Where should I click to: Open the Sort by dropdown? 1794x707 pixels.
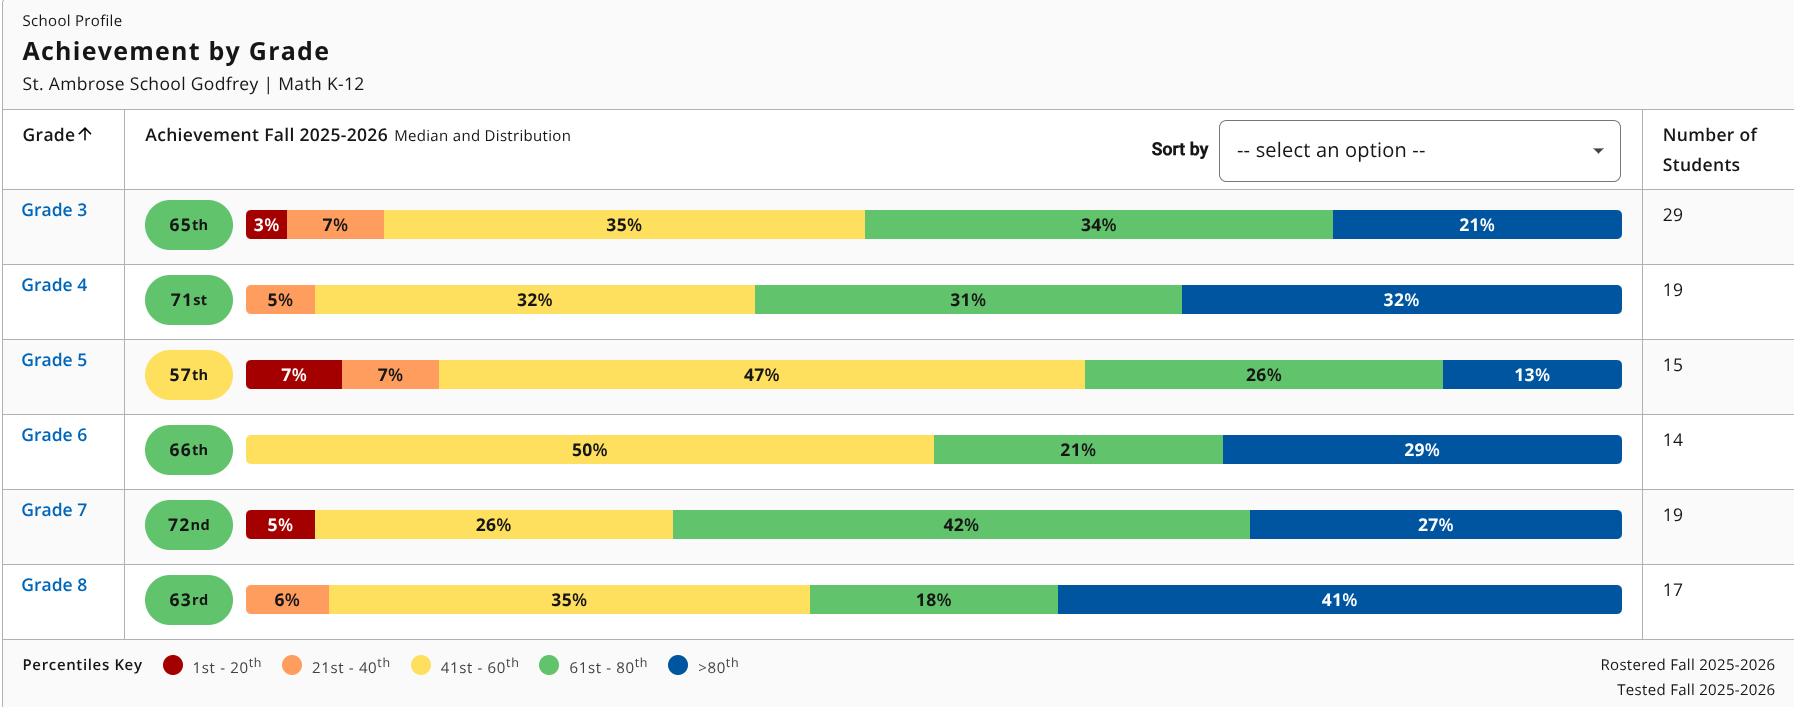pos(1418,151)
